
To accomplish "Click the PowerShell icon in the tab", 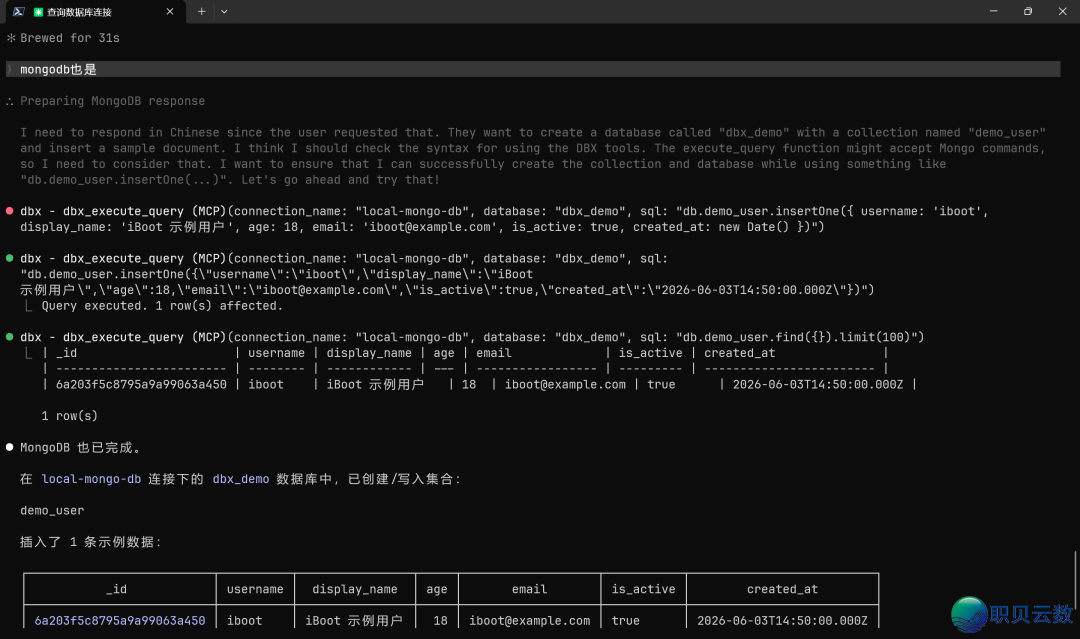I will (19, 12).
